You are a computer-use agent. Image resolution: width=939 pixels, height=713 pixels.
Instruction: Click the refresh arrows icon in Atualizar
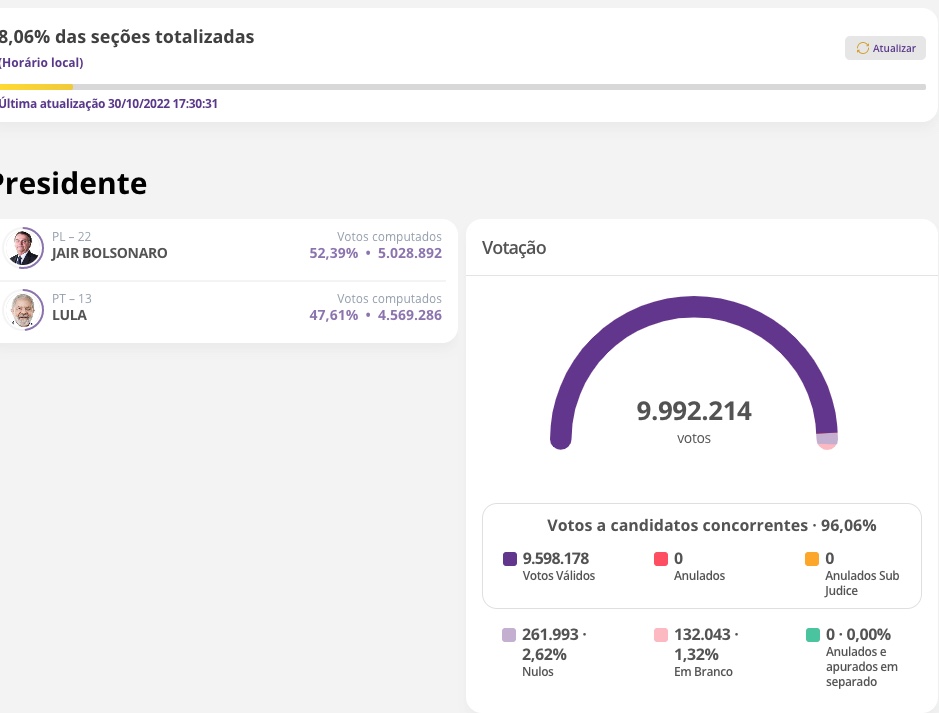point(863,48)
